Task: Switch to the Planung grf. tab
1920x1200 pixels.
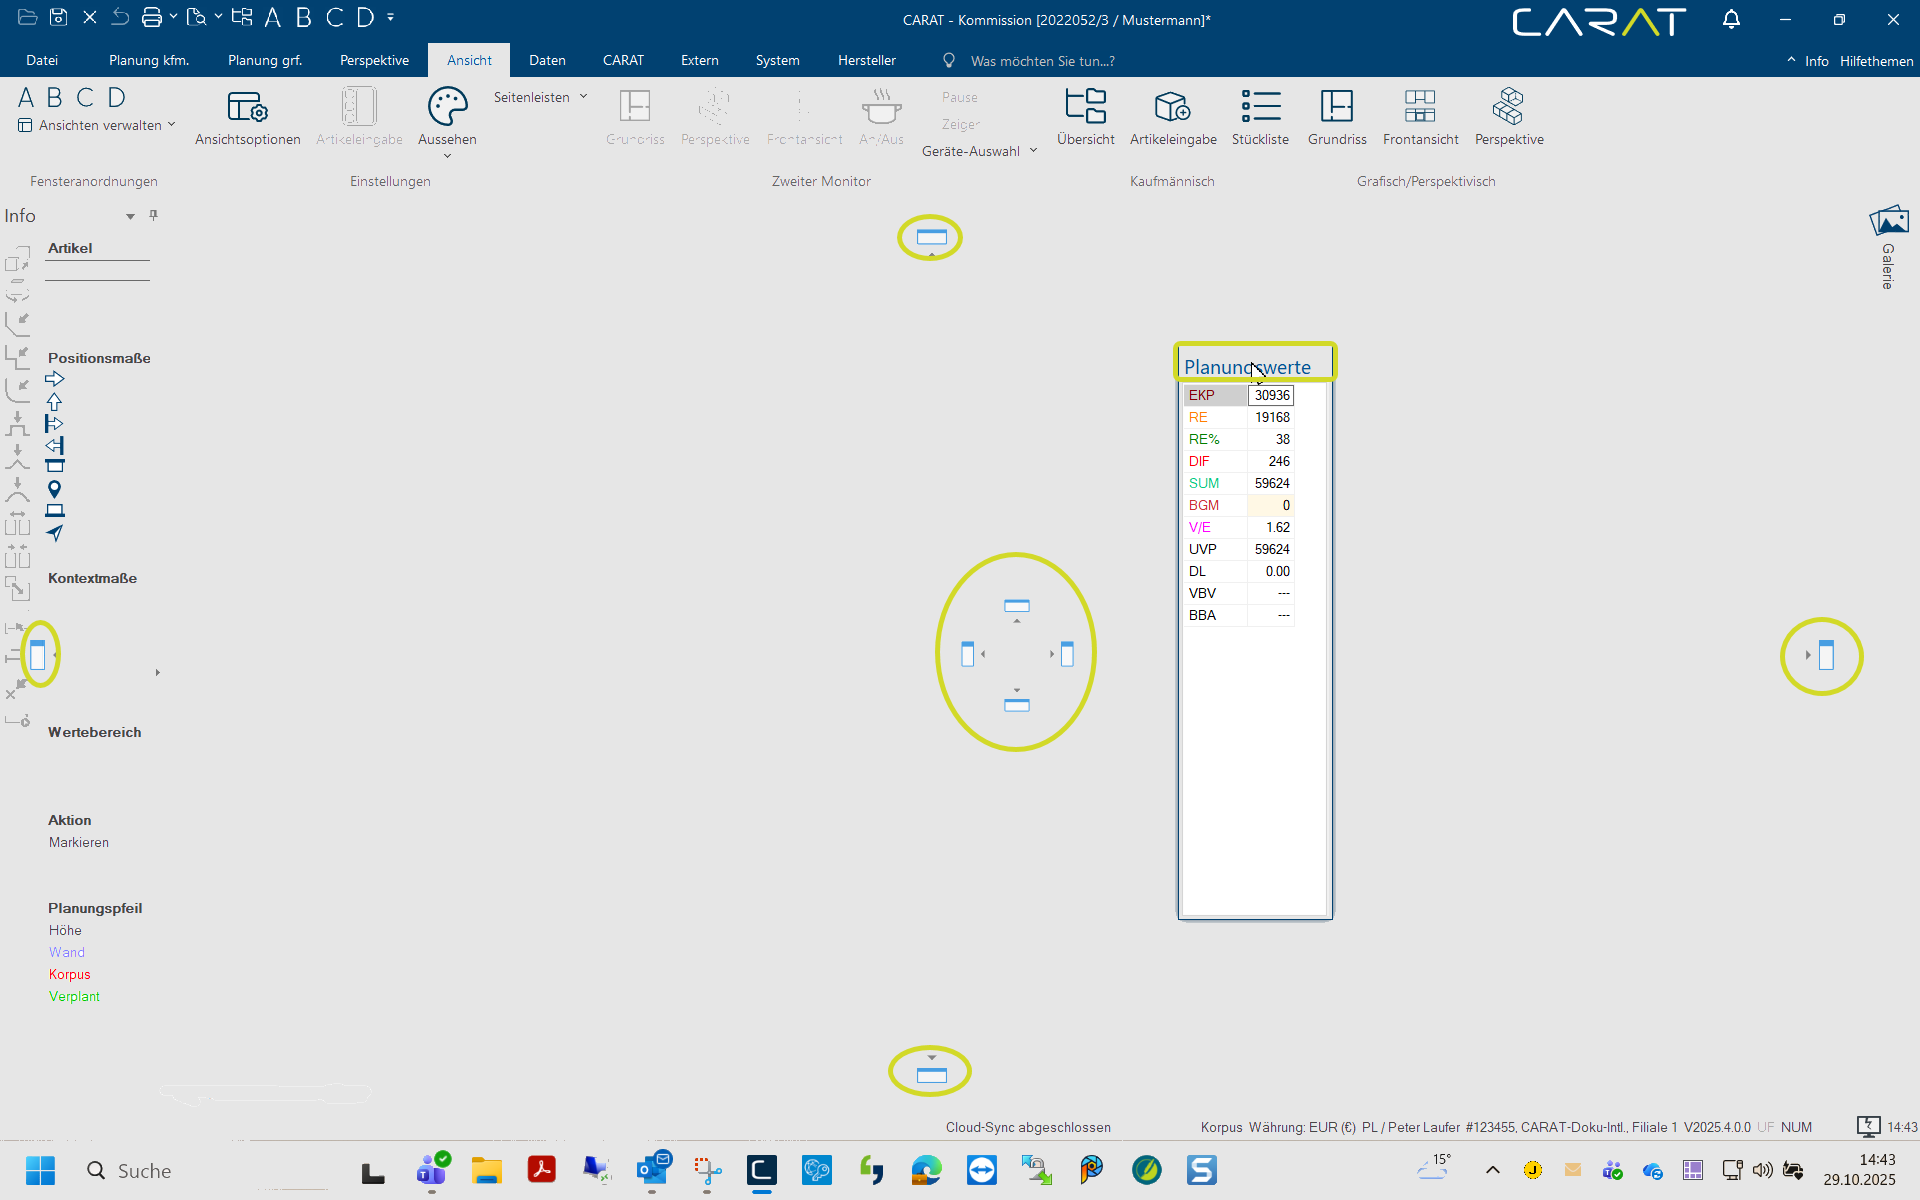Action: 264,60
